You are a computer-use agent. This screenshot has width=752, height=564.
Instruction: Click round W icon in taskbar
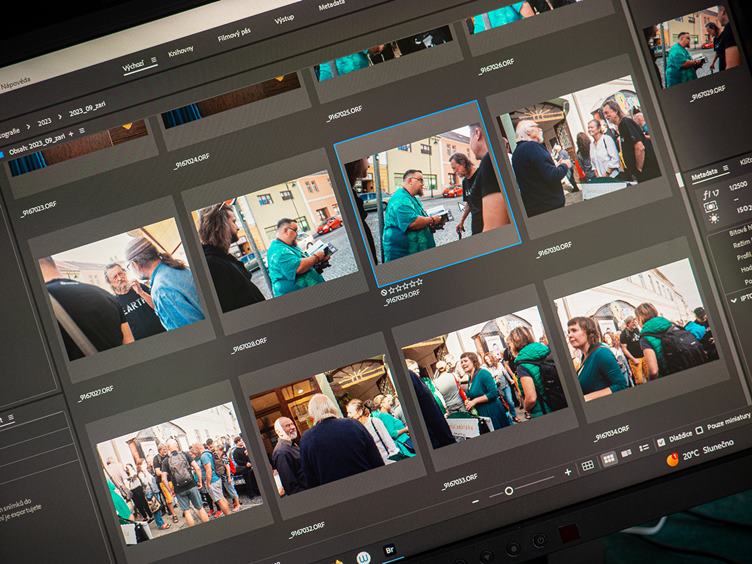click(x=364, y=558)
